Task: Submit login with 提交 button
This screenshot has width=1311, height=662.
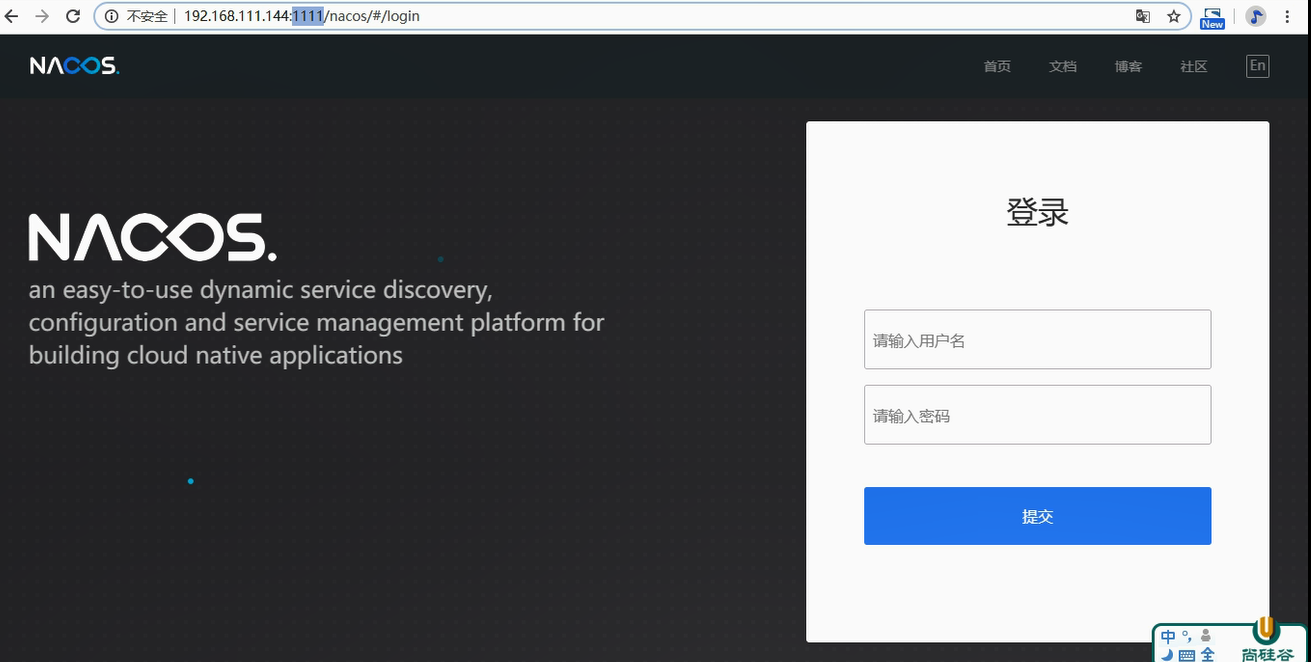Action: [1037, 516]
